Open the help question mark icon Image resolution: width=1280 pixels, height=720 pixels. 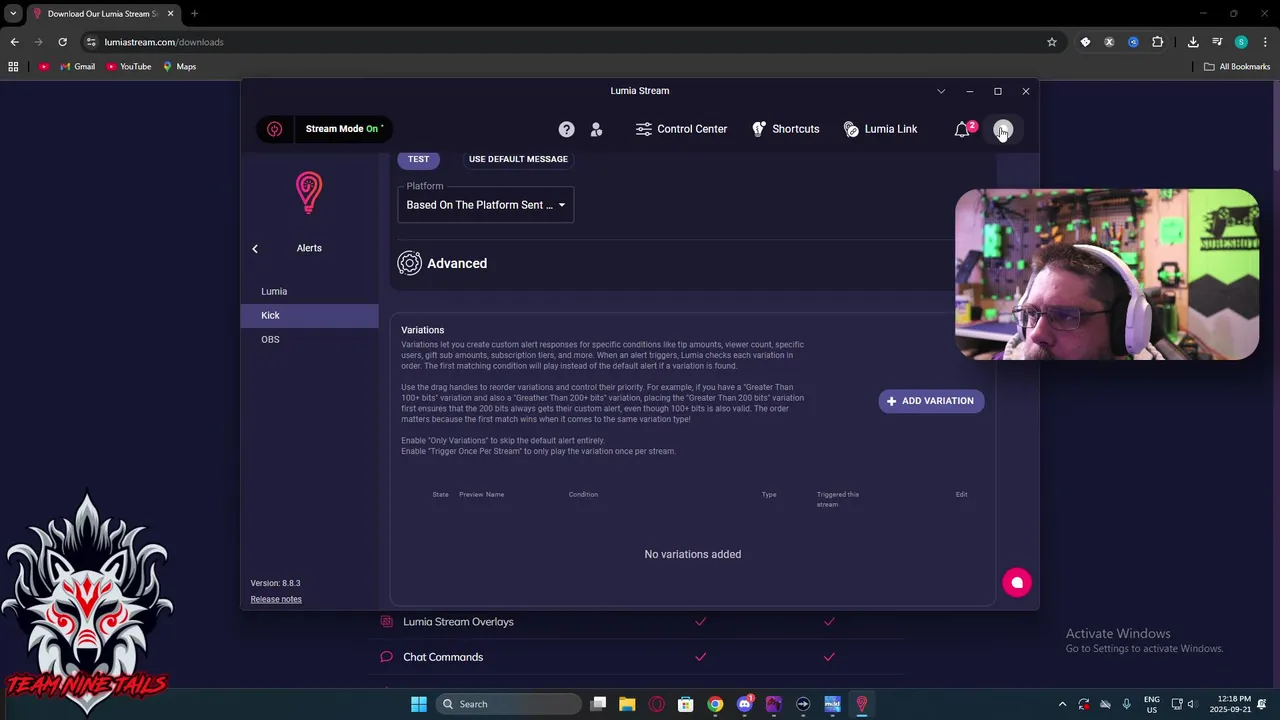[566, 129]
